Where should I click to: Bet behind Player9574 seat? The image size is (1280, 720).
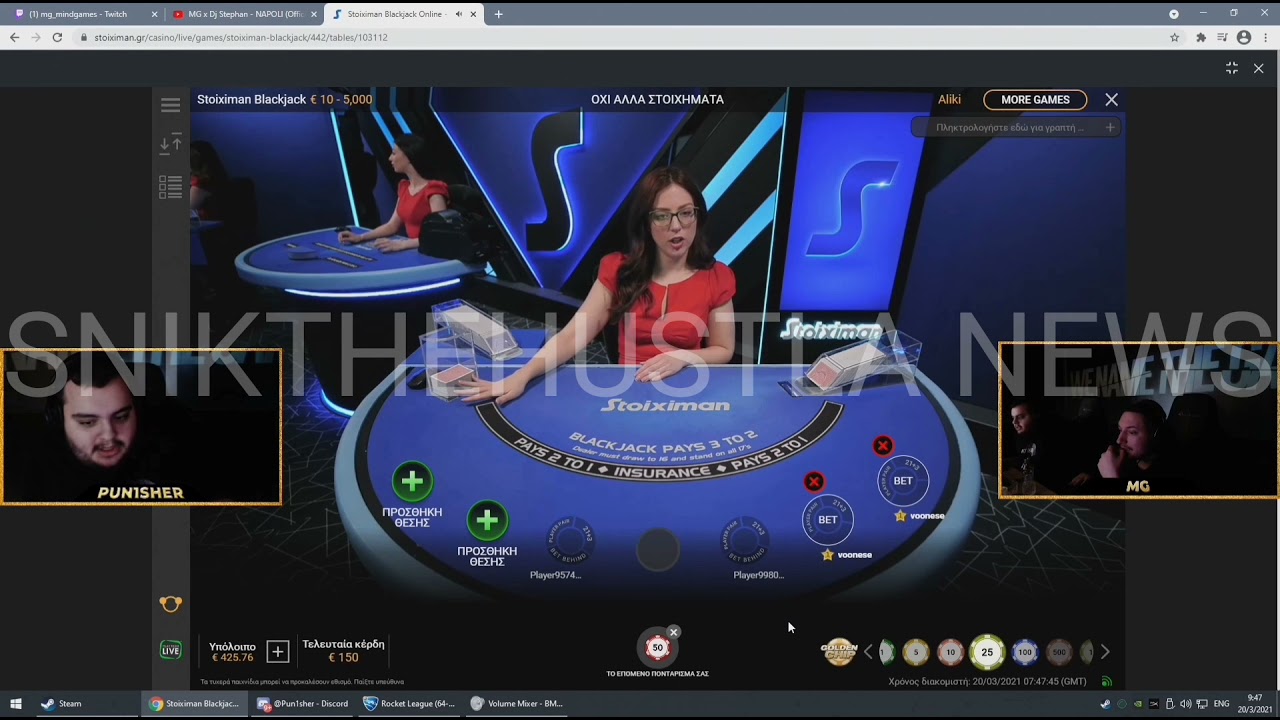click(x=569, y=540)
